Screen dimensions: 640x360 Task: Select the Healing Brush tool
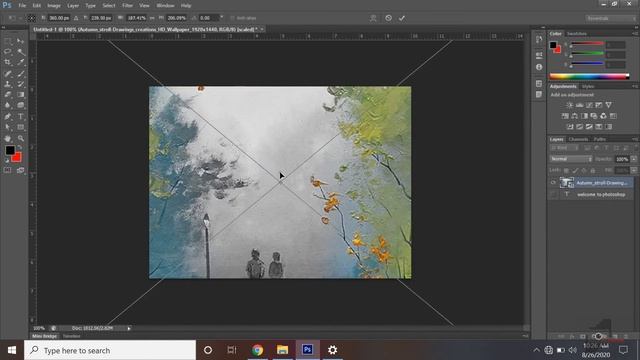click(8, 73)
